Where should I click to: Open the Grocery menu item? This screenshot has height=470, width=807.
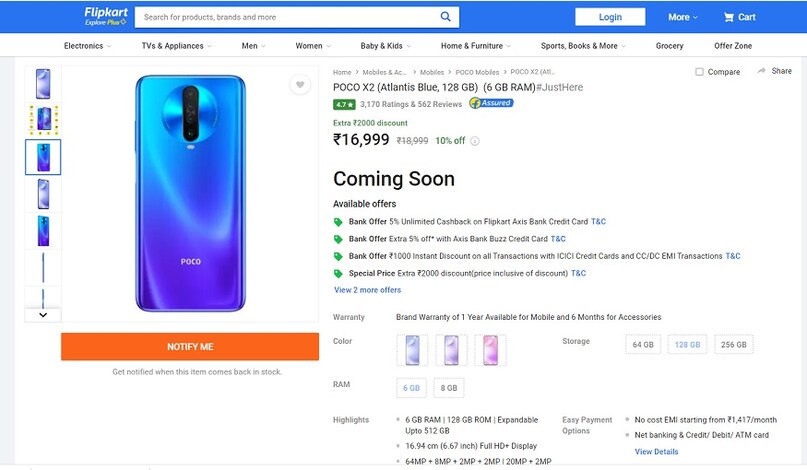click(669, 46)
